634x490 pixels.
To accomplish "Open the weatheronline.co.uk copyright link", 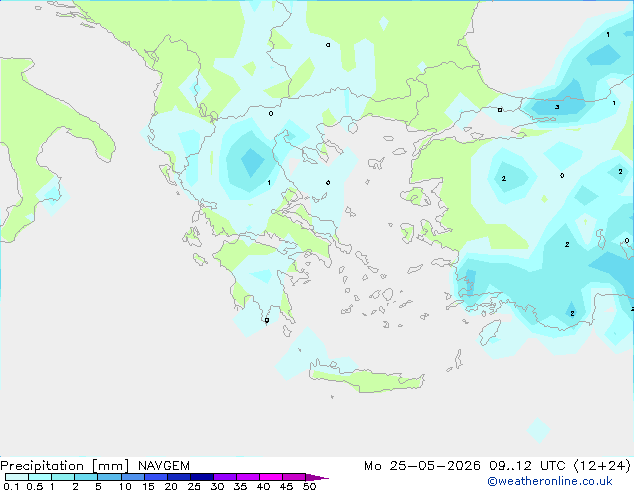I will (x=550, y=481).
